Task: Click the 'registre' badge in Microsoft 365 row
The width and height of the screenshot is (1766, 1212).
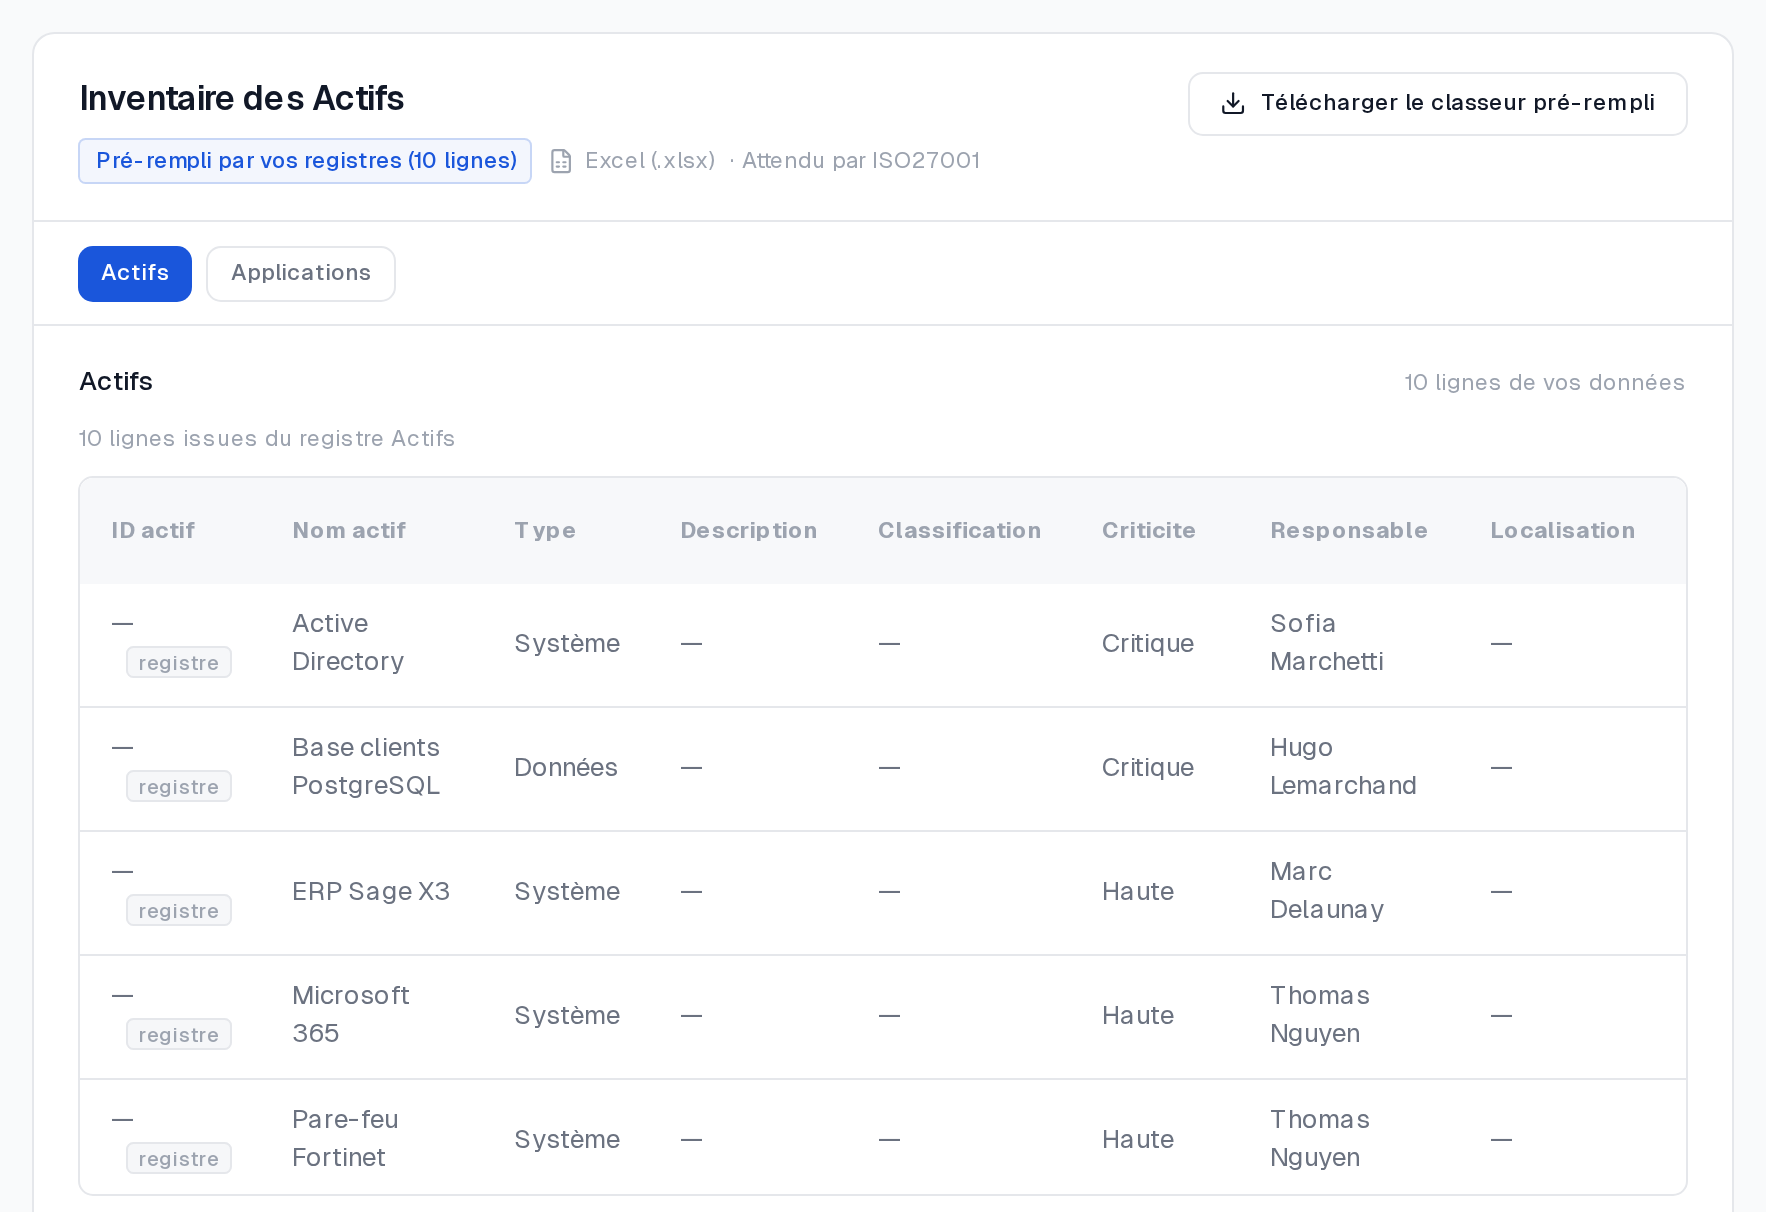Action: click(x=179, y=1034)
